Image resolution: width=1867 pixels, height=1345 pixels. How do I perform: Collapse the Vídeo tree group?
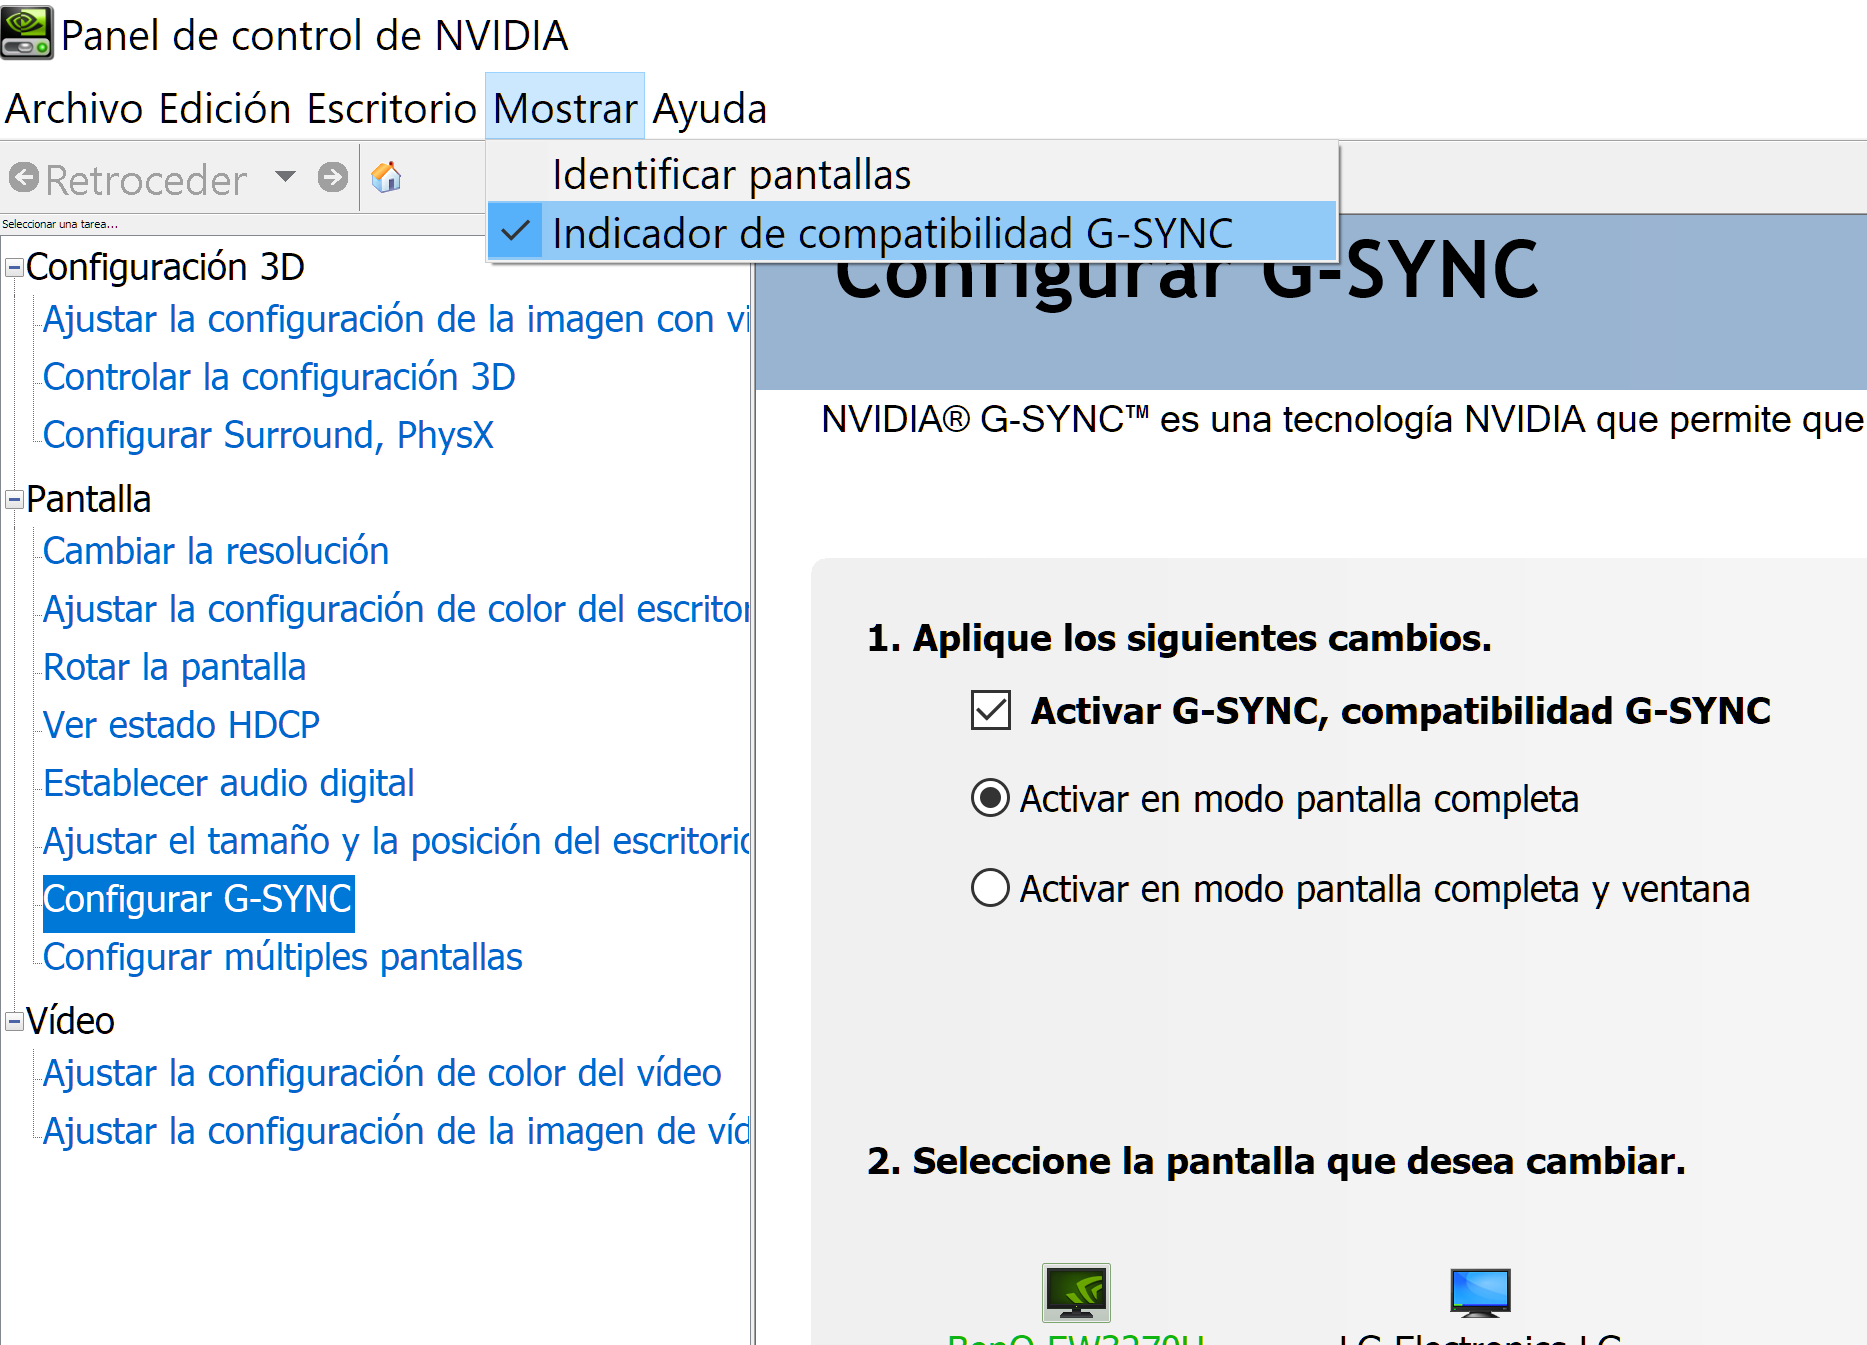[14, 1021]
